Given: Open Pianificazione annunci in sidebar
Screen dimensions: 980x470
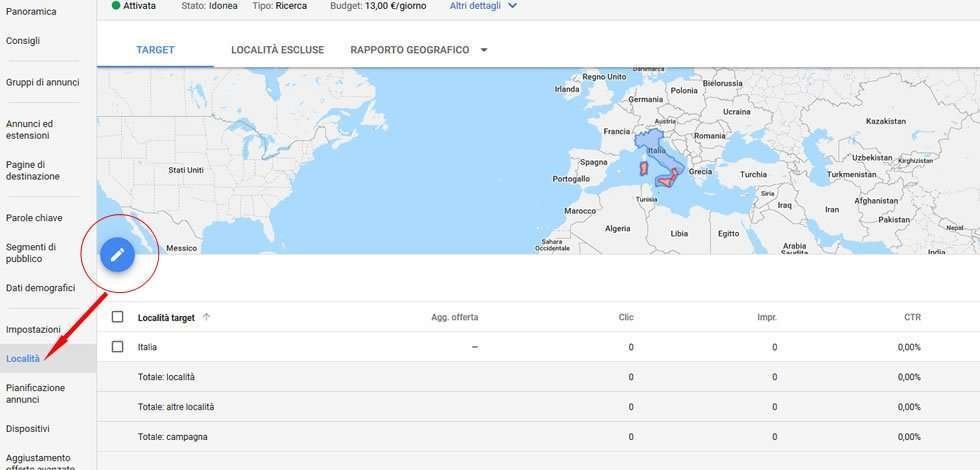Looking at the screenshot, I should 35,393.
